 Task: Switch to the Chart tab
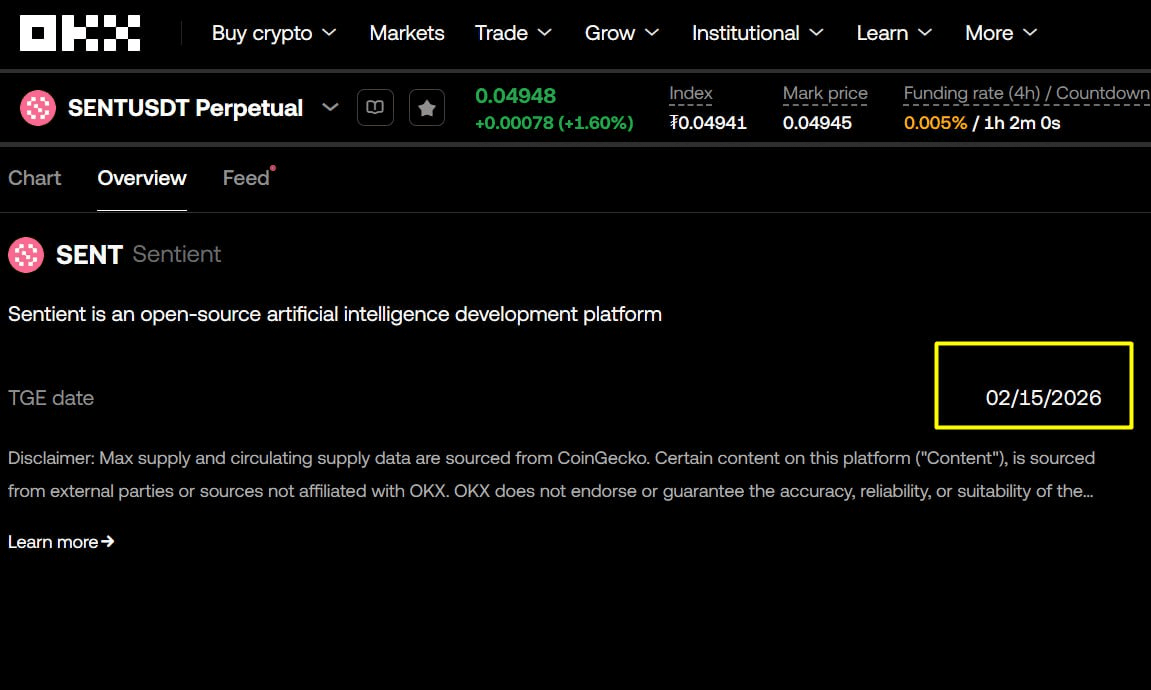[x=35, y=178]
